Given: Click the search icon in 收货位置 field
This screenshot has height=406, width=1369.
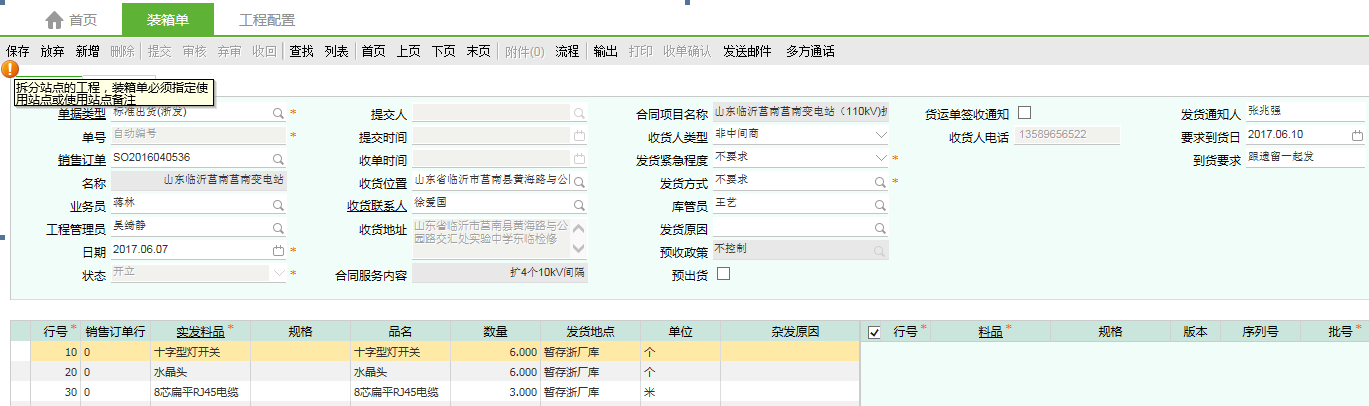Looking at the screenshot, I should (580, 182).
